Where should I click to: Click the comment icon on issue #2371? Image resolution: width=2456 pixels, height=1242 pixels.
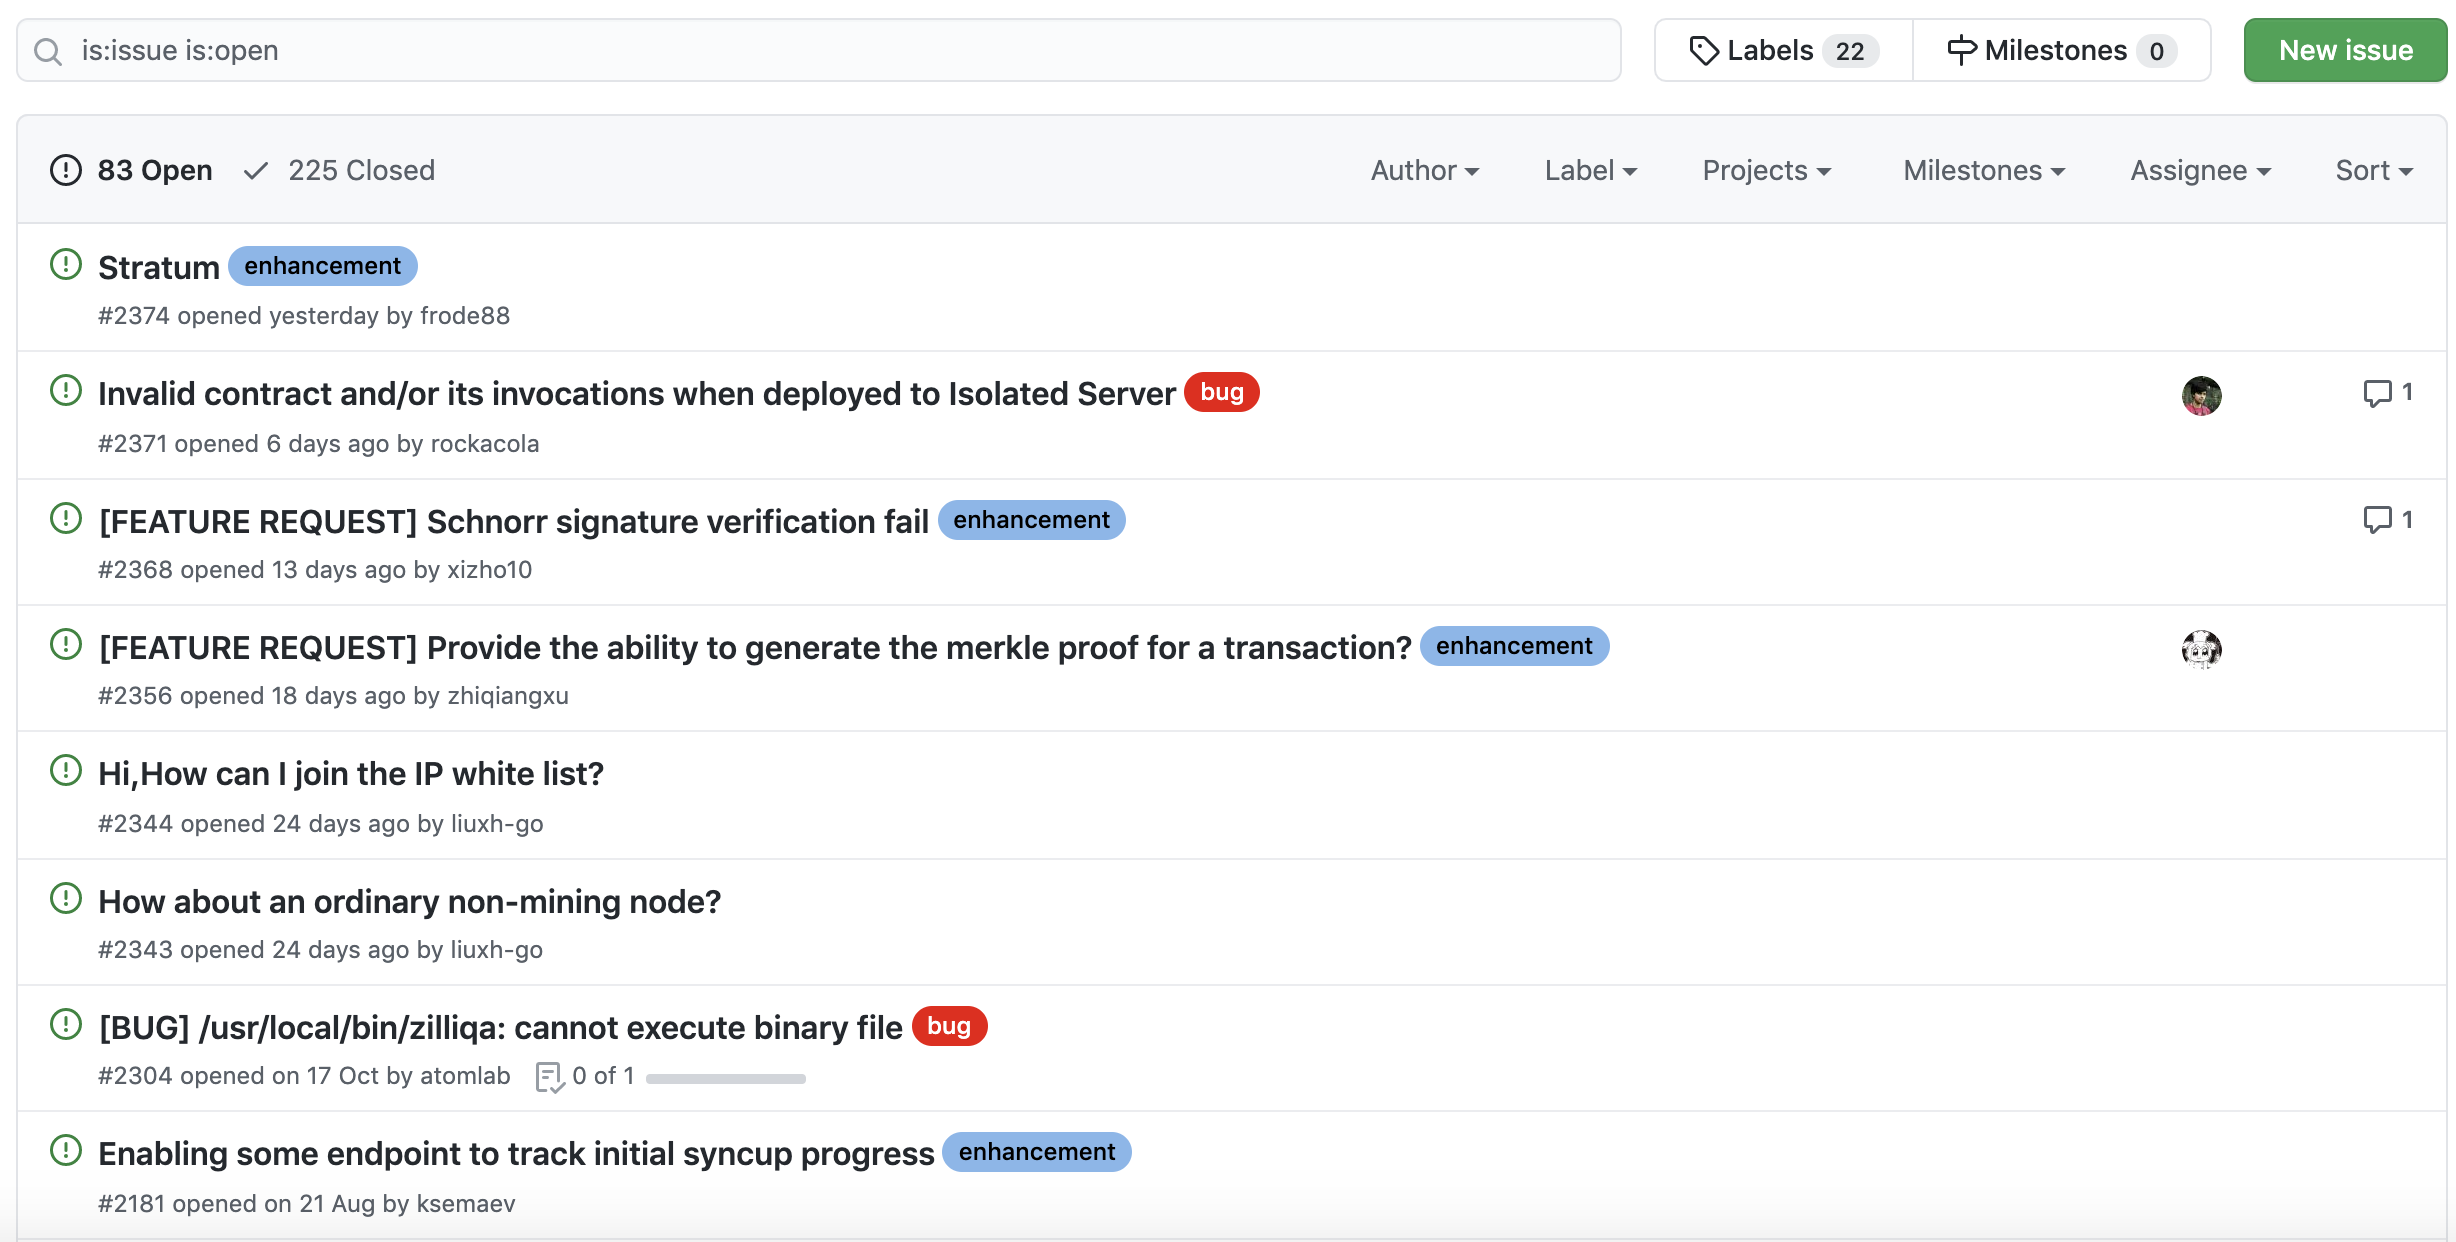click(x=2377, y=393)
